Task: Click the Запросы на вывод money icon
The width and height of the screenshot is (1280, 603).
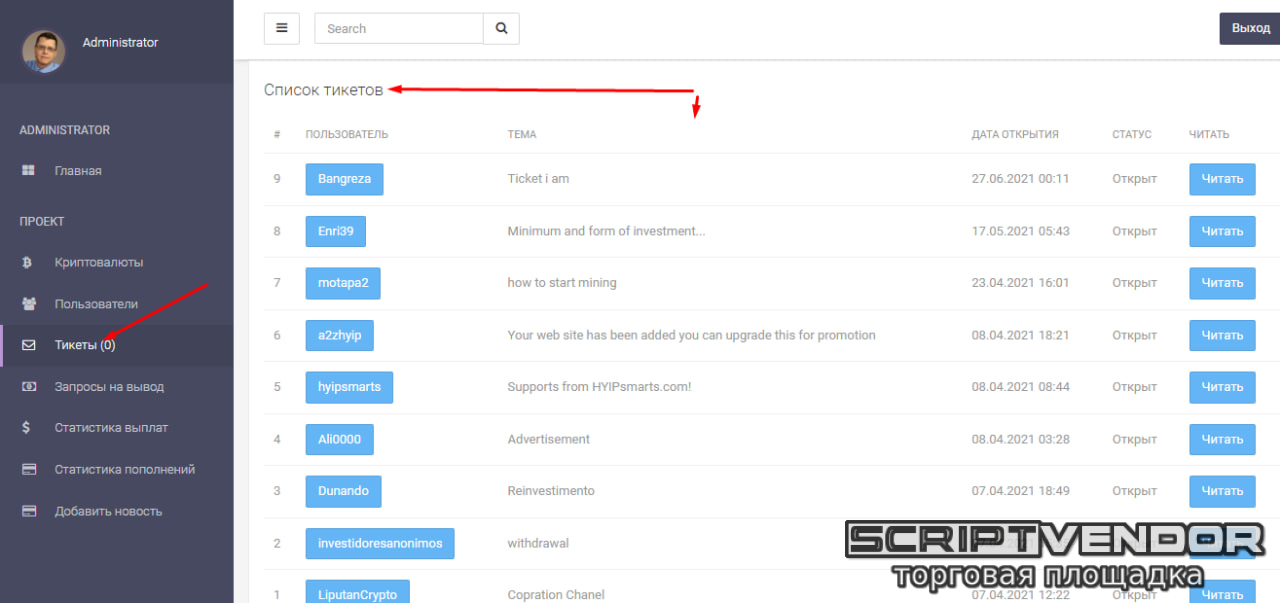Action: pos(29,387)
